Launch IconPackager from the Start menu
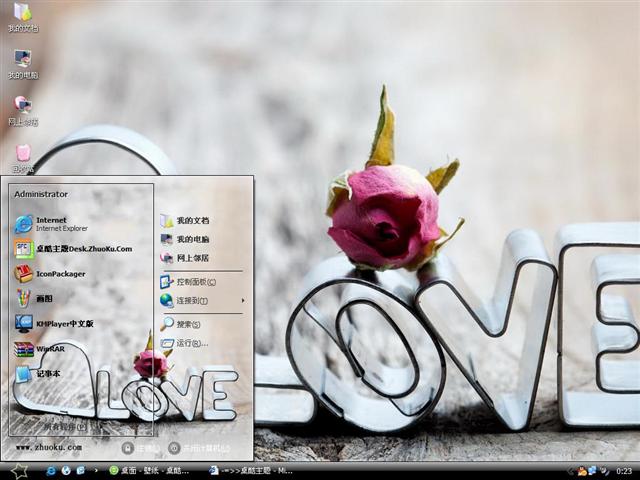This screenshot has width=640, height=480. 60,274
